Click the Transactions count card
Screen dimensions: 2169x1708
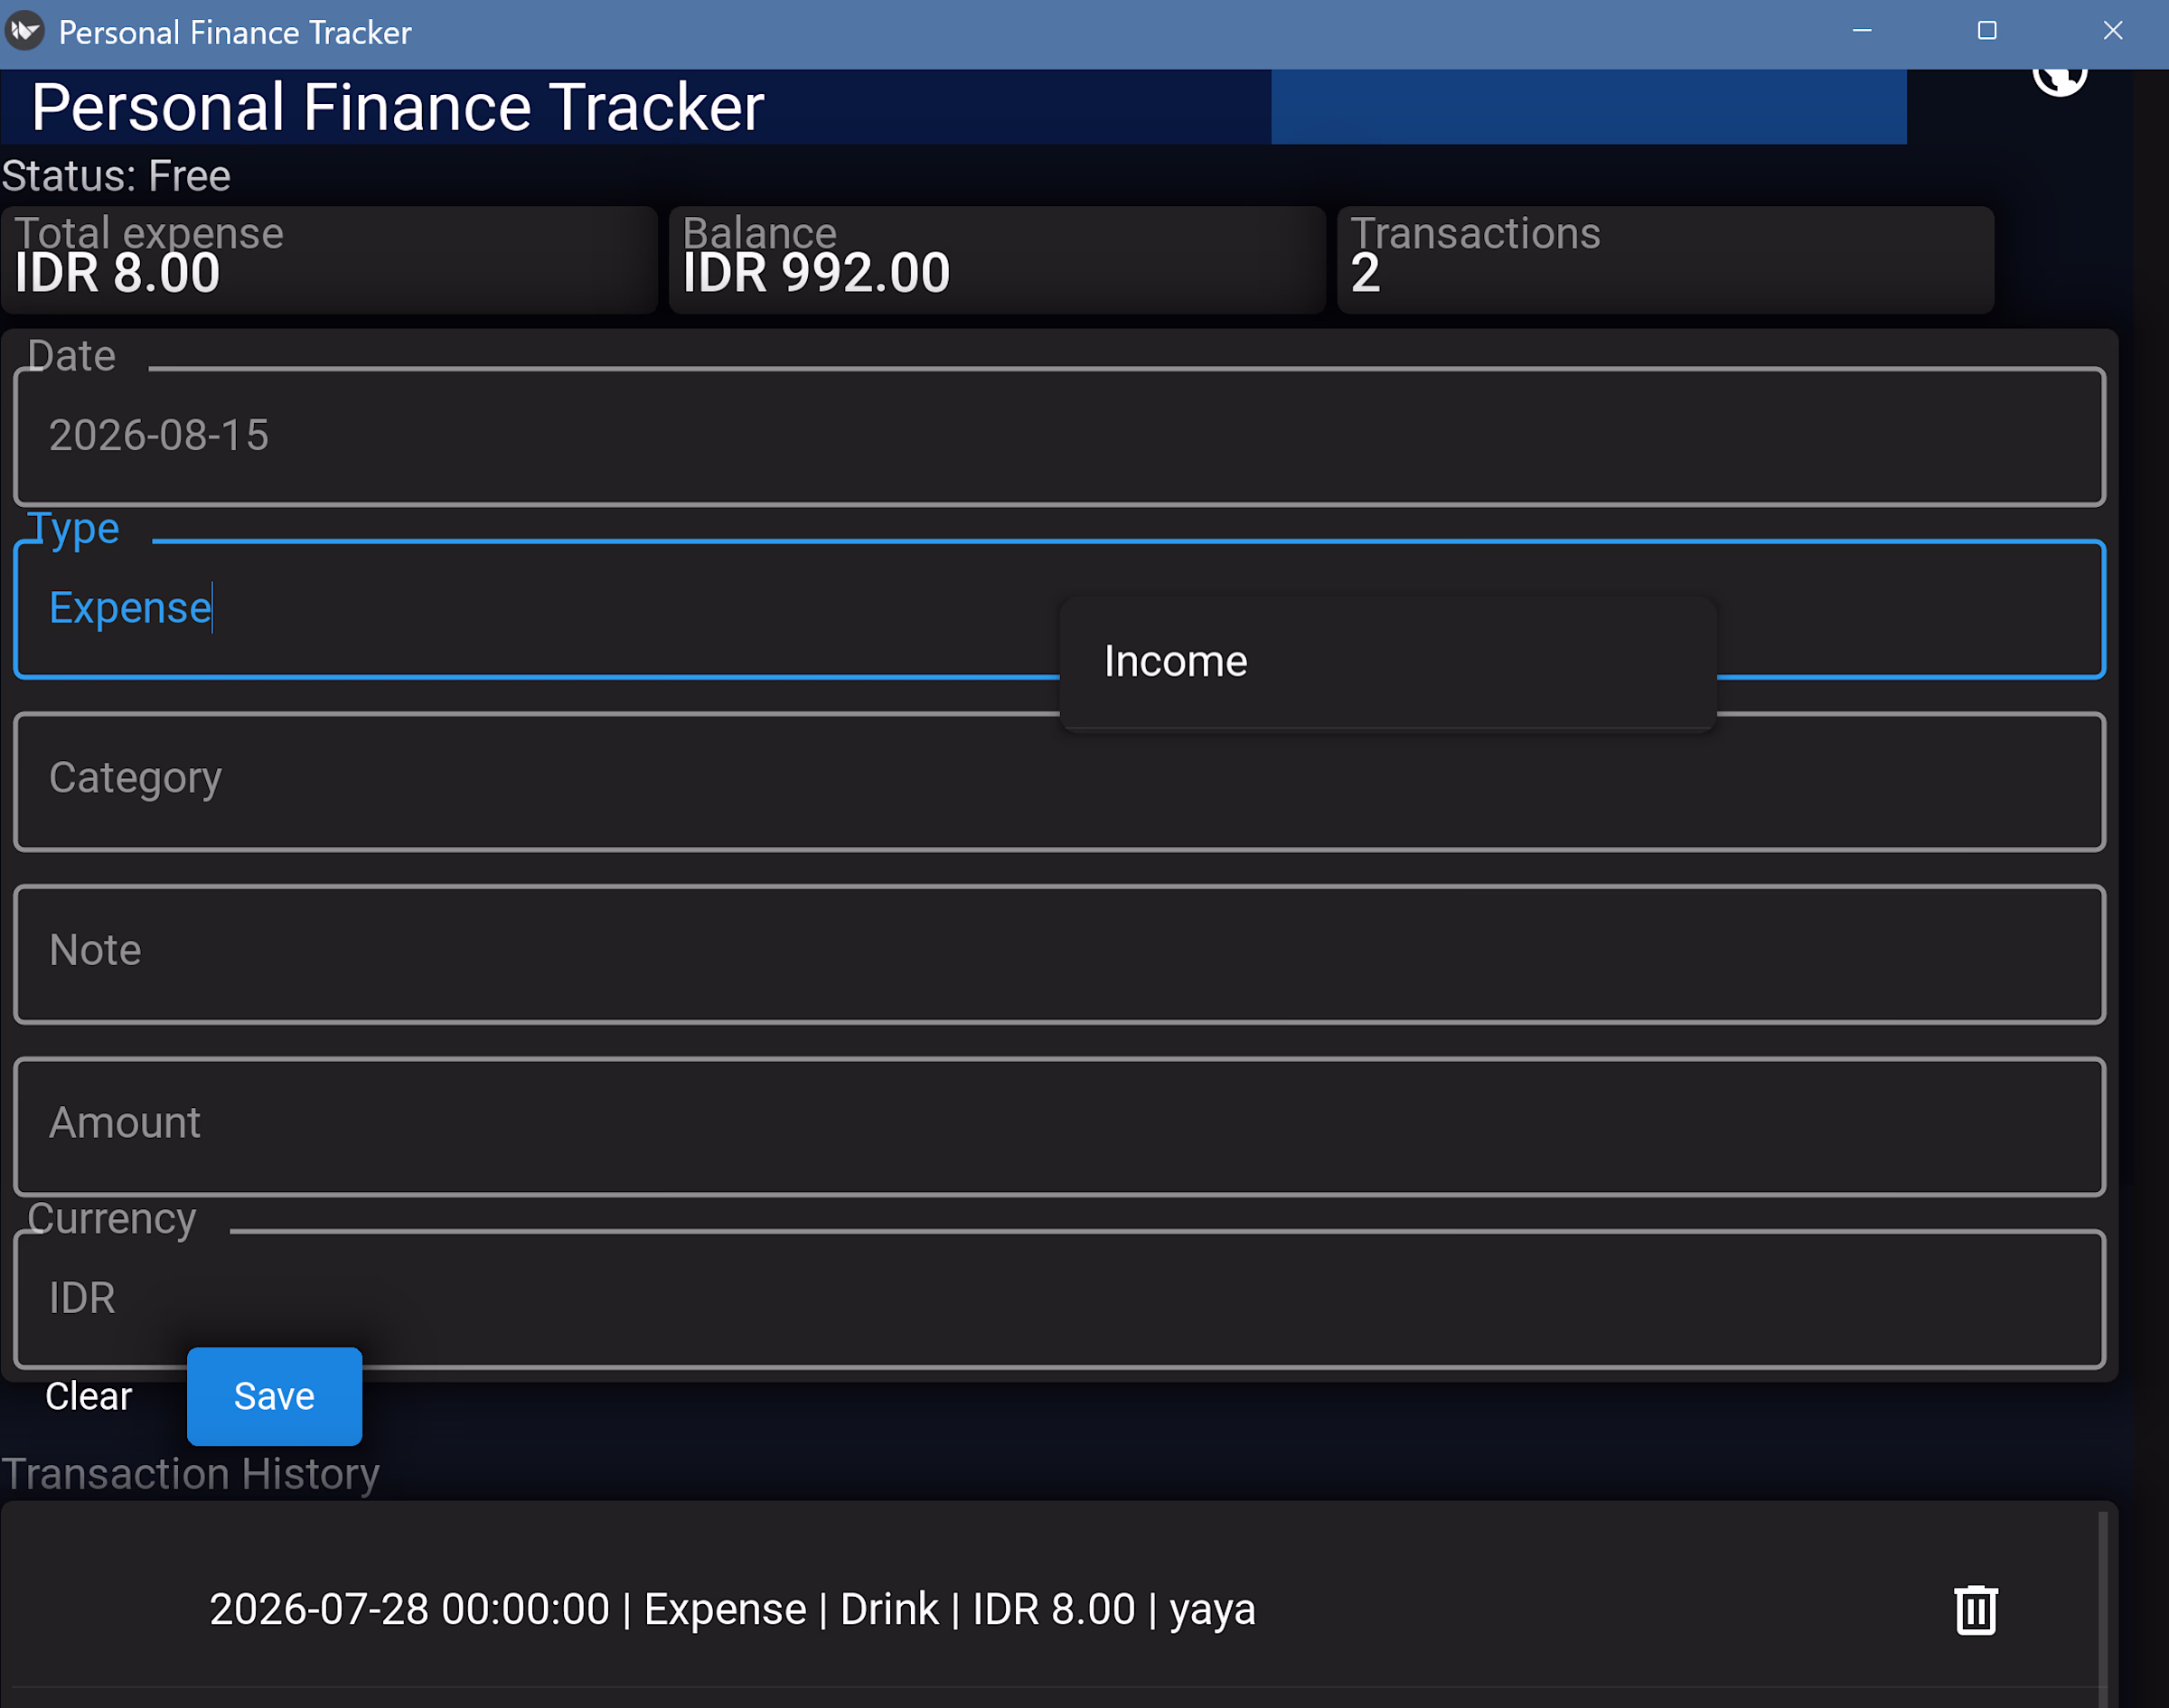click(x=1665, y=260)
